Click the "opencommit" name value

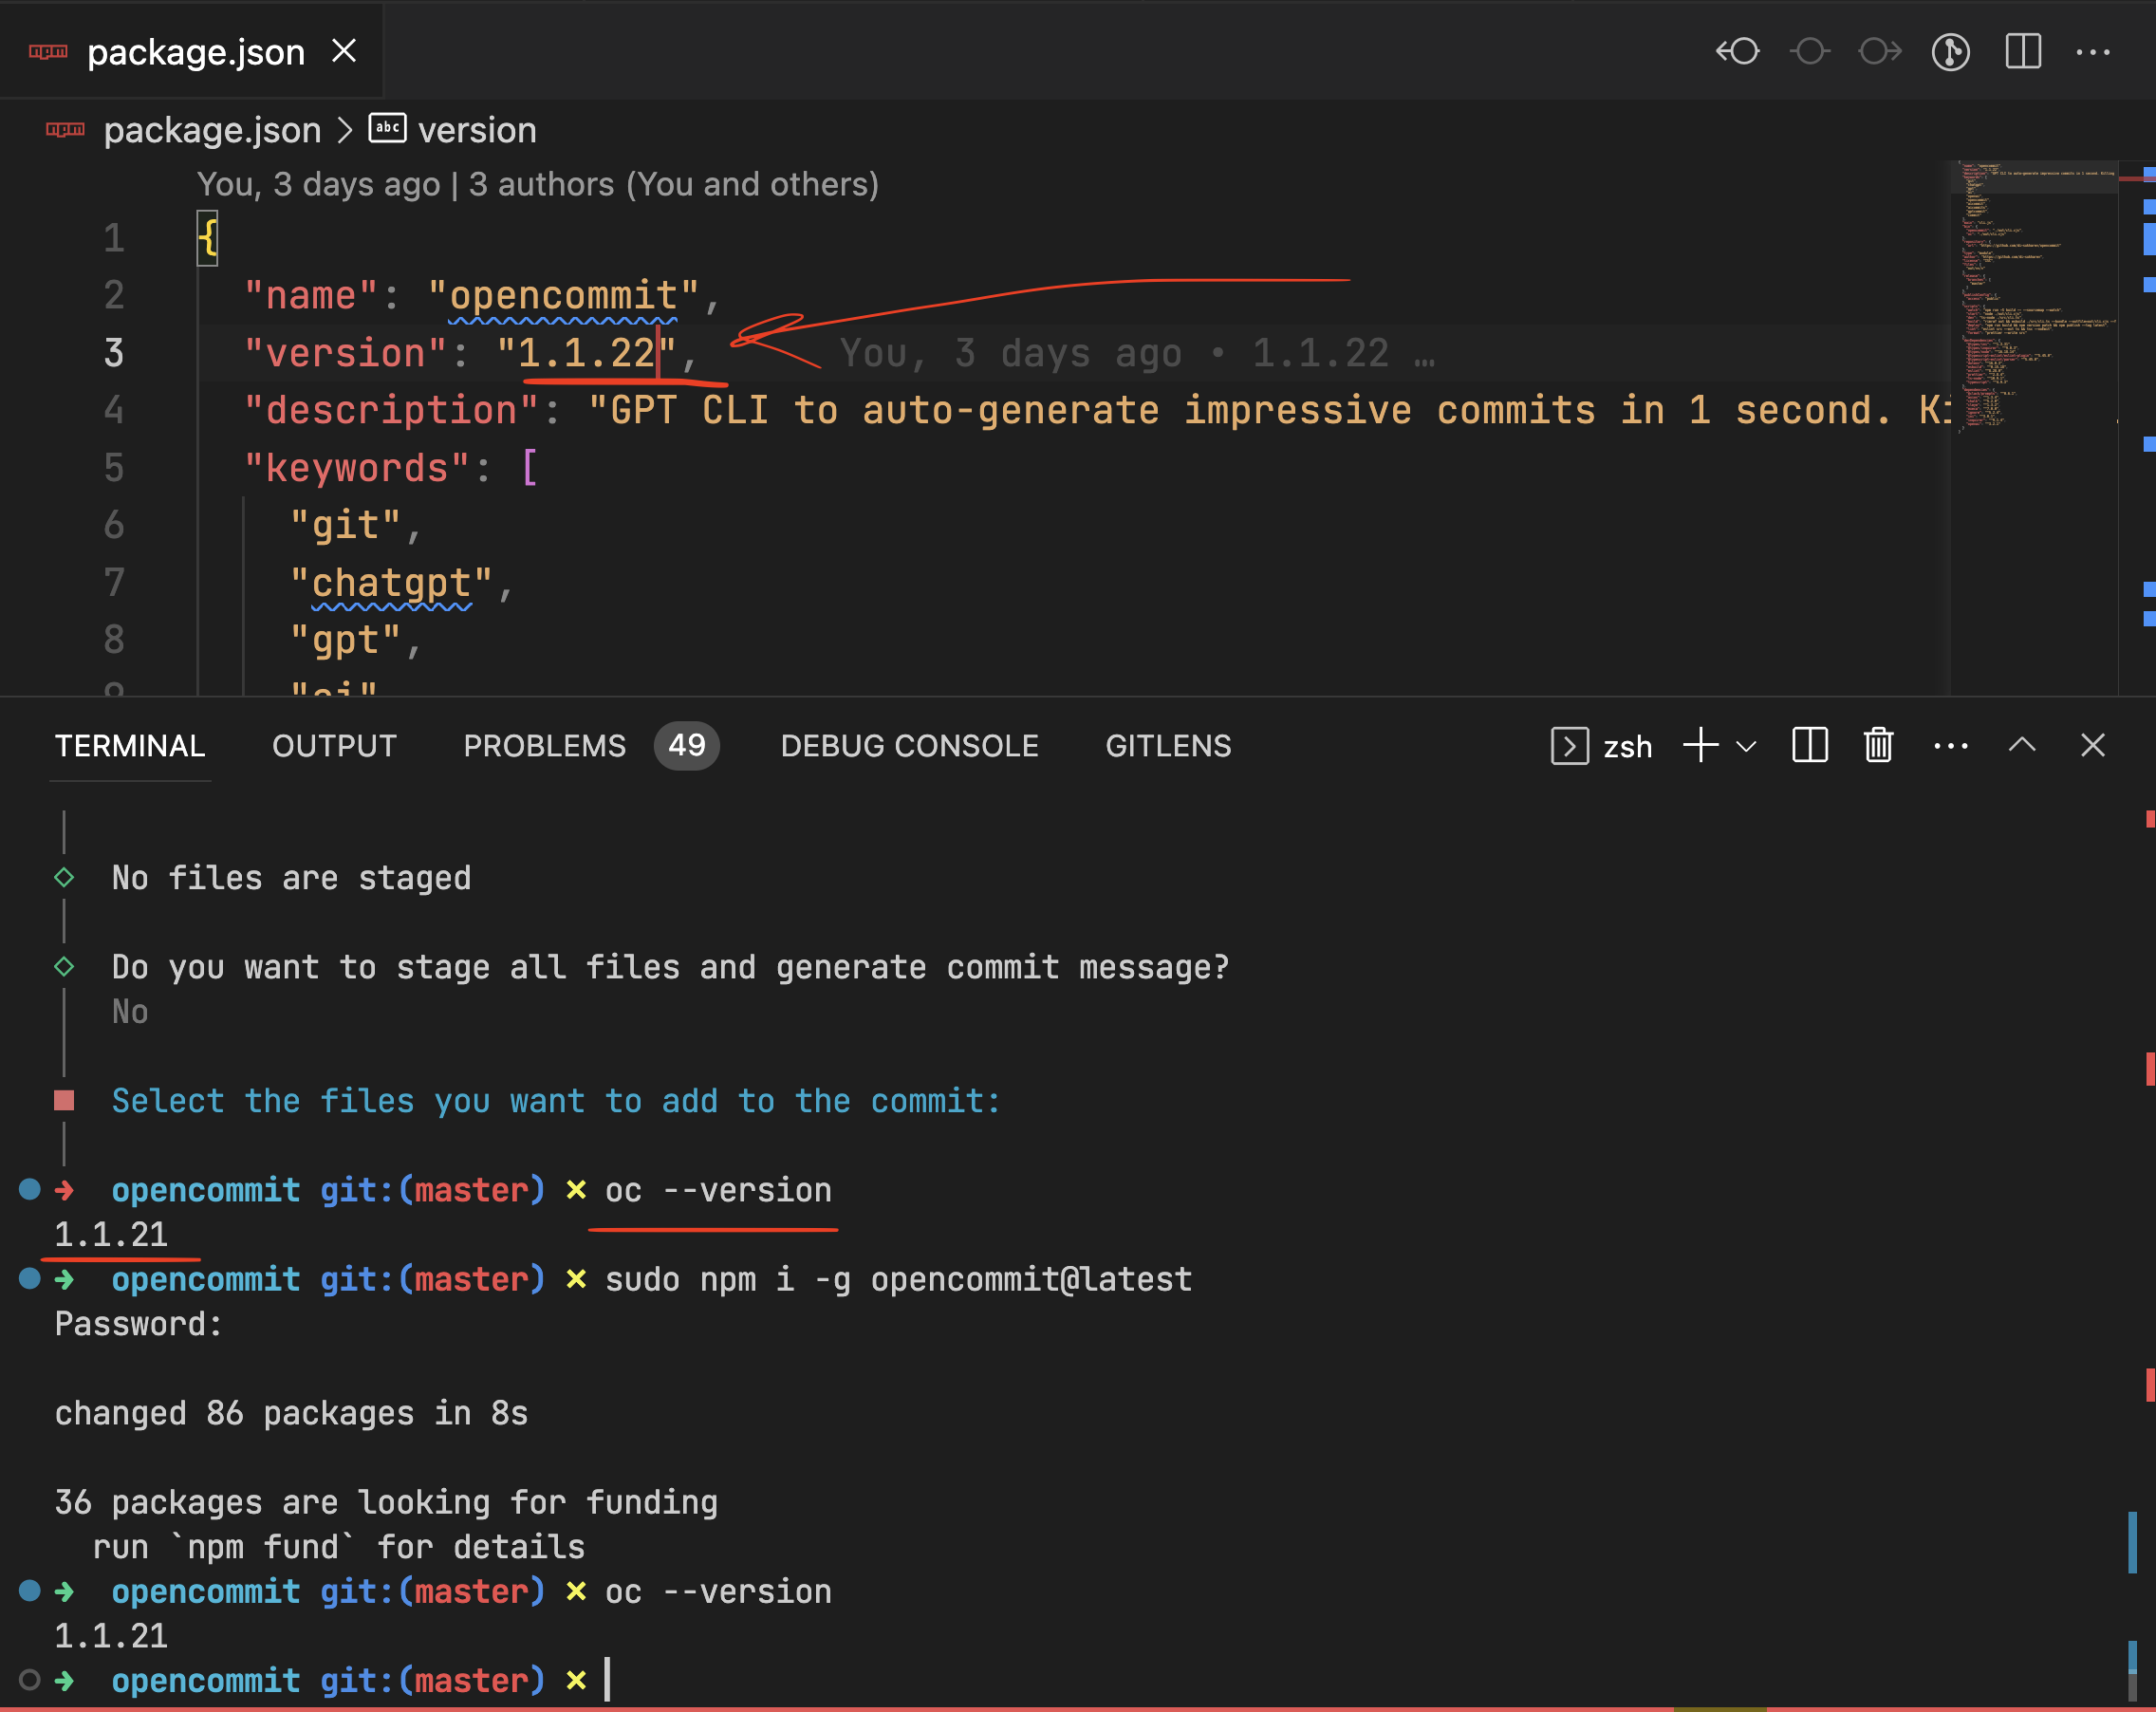pyautogui.click(x=563, y=296)
